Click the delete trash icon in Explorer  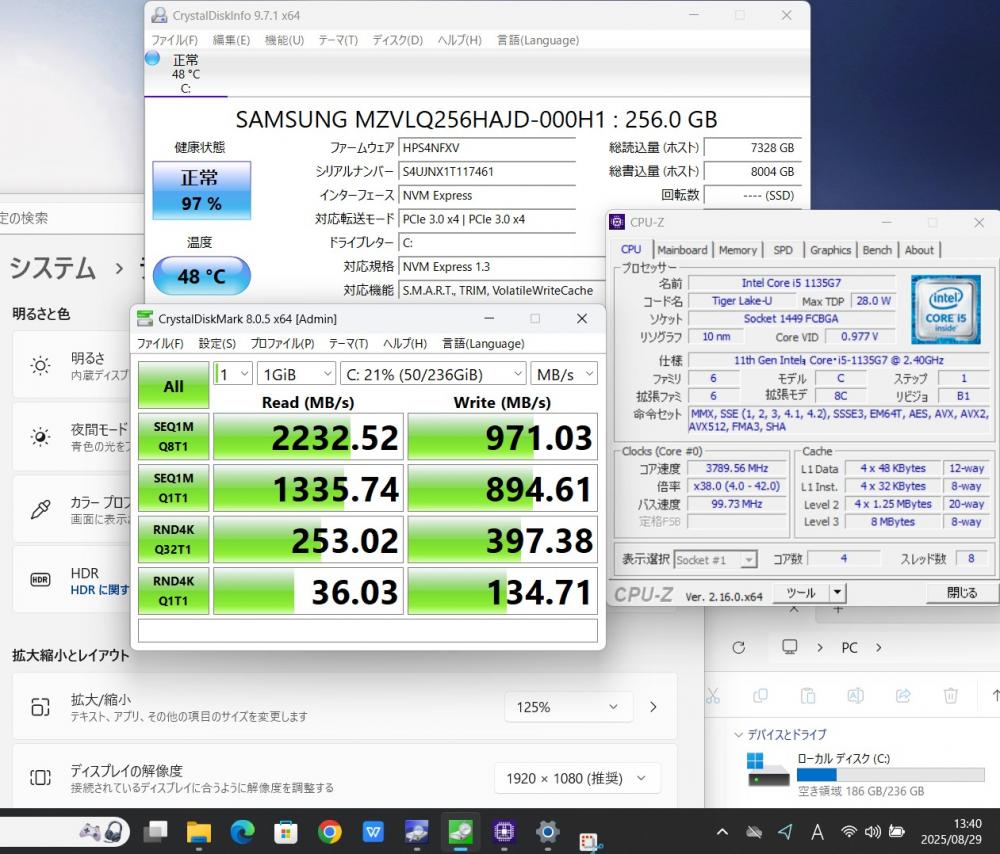point(950,696)
